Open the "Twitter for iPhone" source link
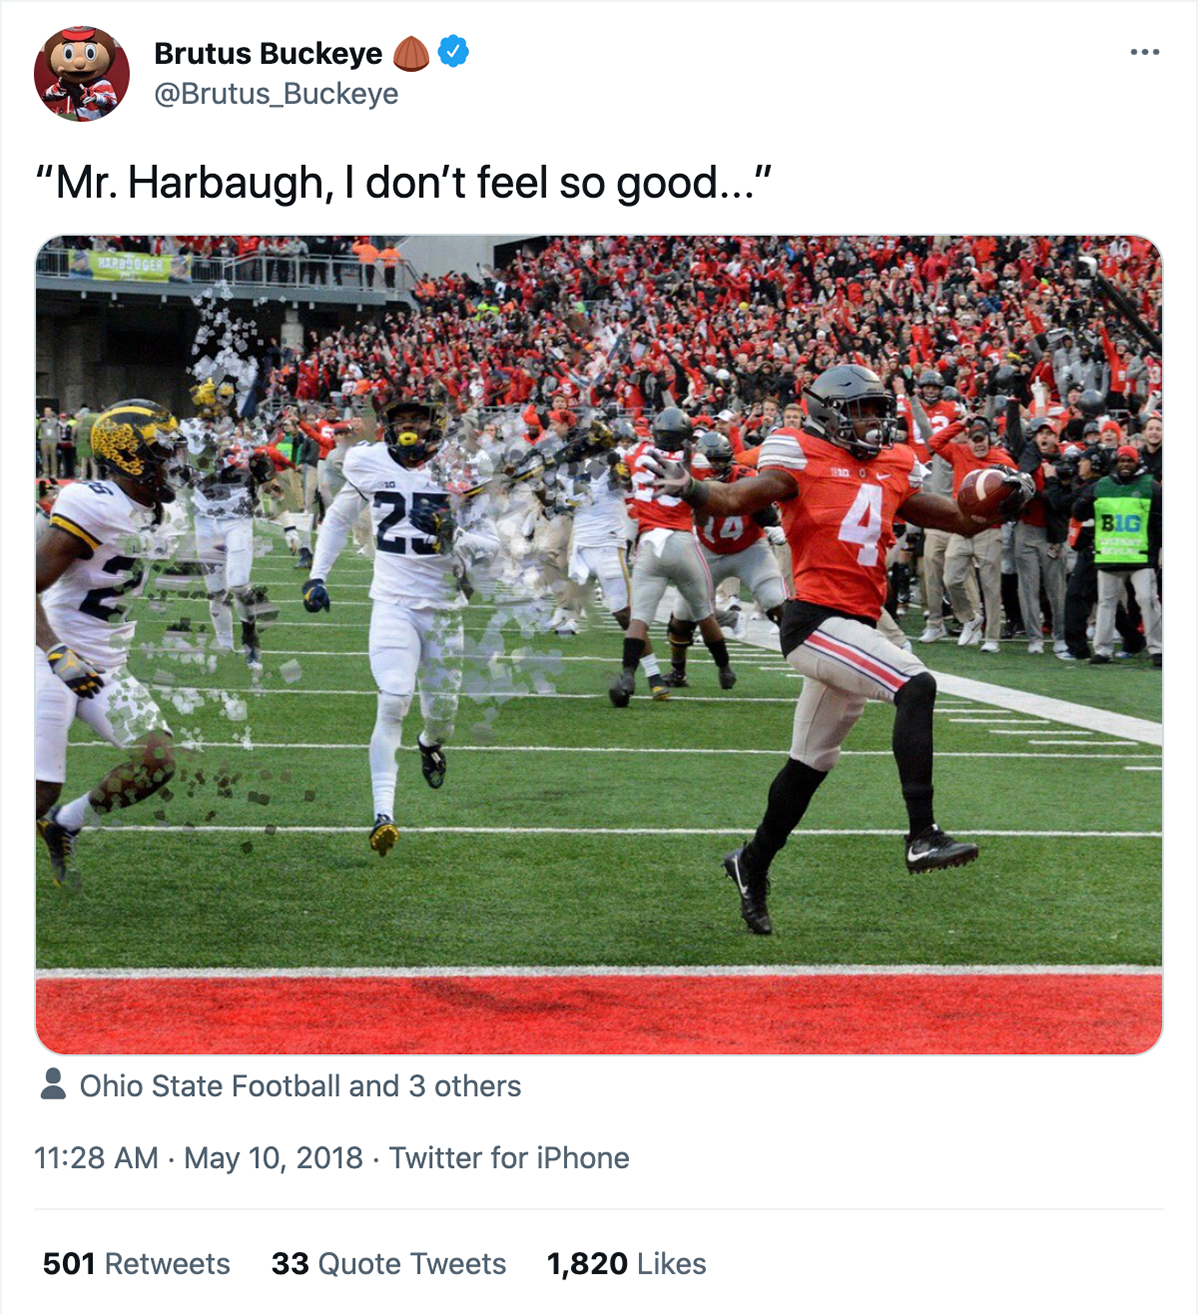This screenshot has height=1314, width=1200. point(509,1158)
